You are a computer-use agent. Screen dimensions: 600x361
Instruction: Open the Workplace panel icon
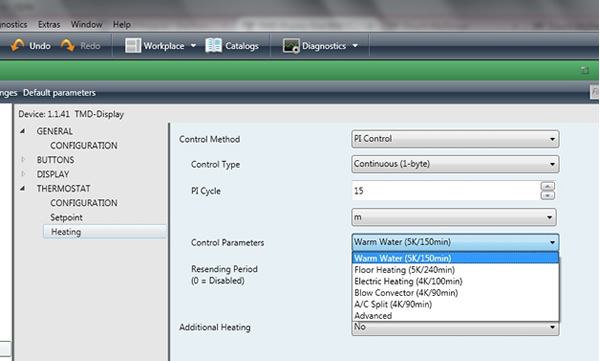133,46
